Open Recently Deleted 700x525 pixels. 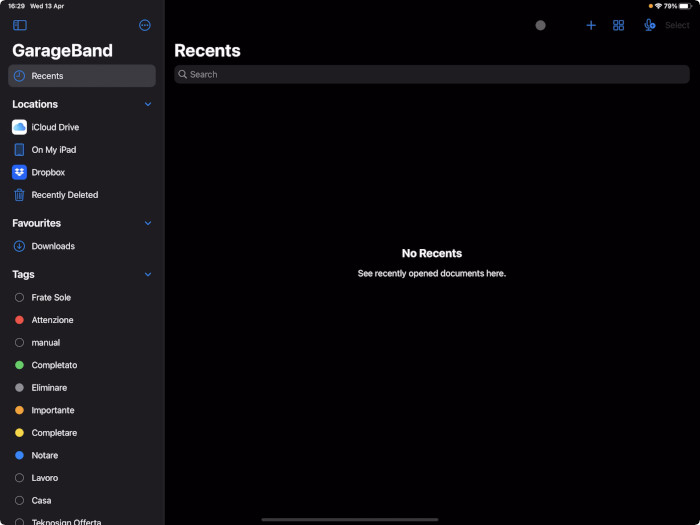pyautogui.click(x=82, y=195)
